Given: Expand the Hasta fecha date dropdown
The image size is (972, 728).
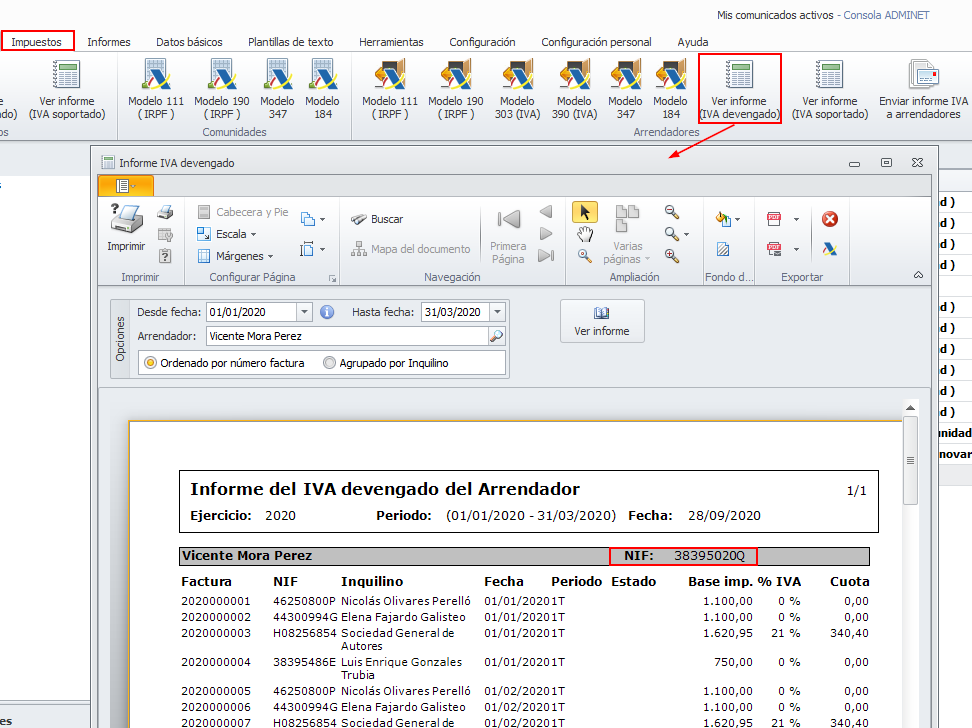Looking at the screenshot, I should coord(497,312).
